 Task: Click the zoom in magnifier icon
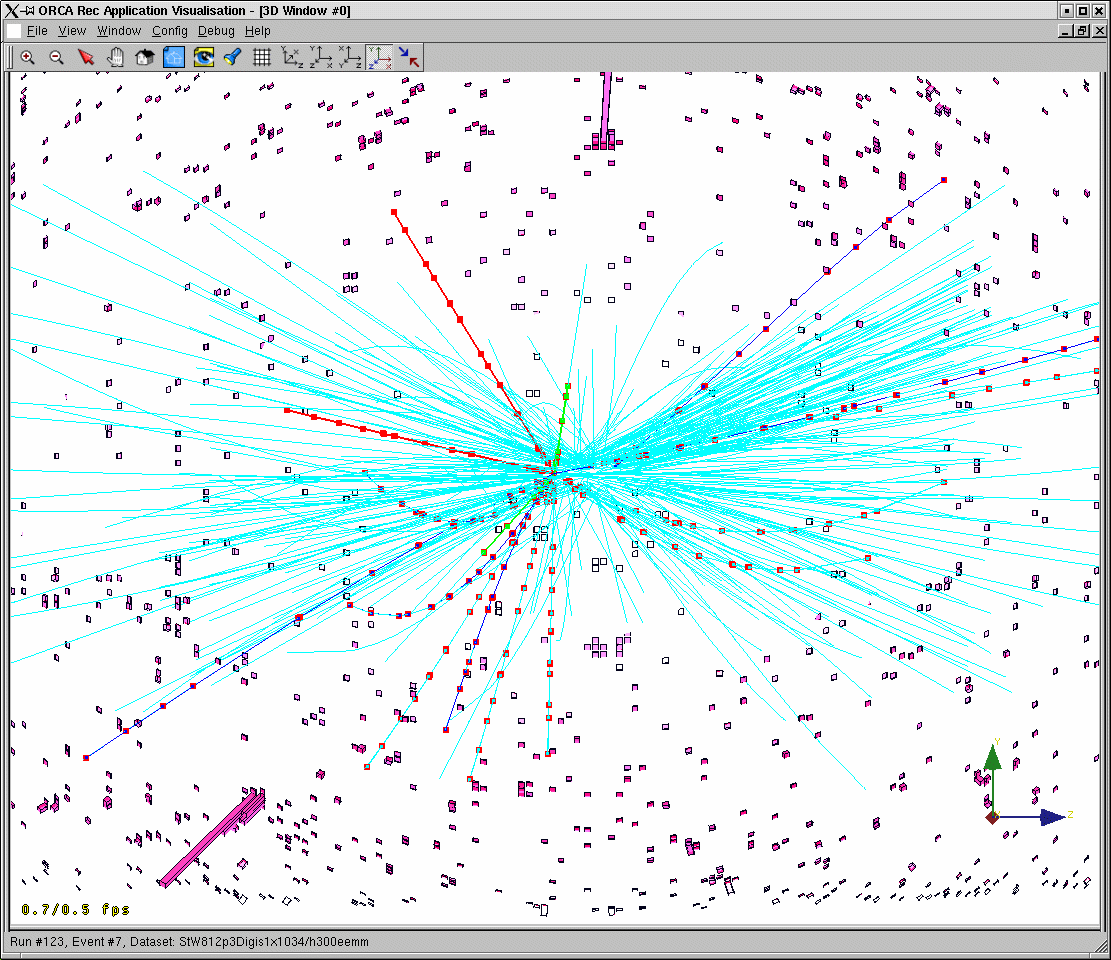(28, 57)
